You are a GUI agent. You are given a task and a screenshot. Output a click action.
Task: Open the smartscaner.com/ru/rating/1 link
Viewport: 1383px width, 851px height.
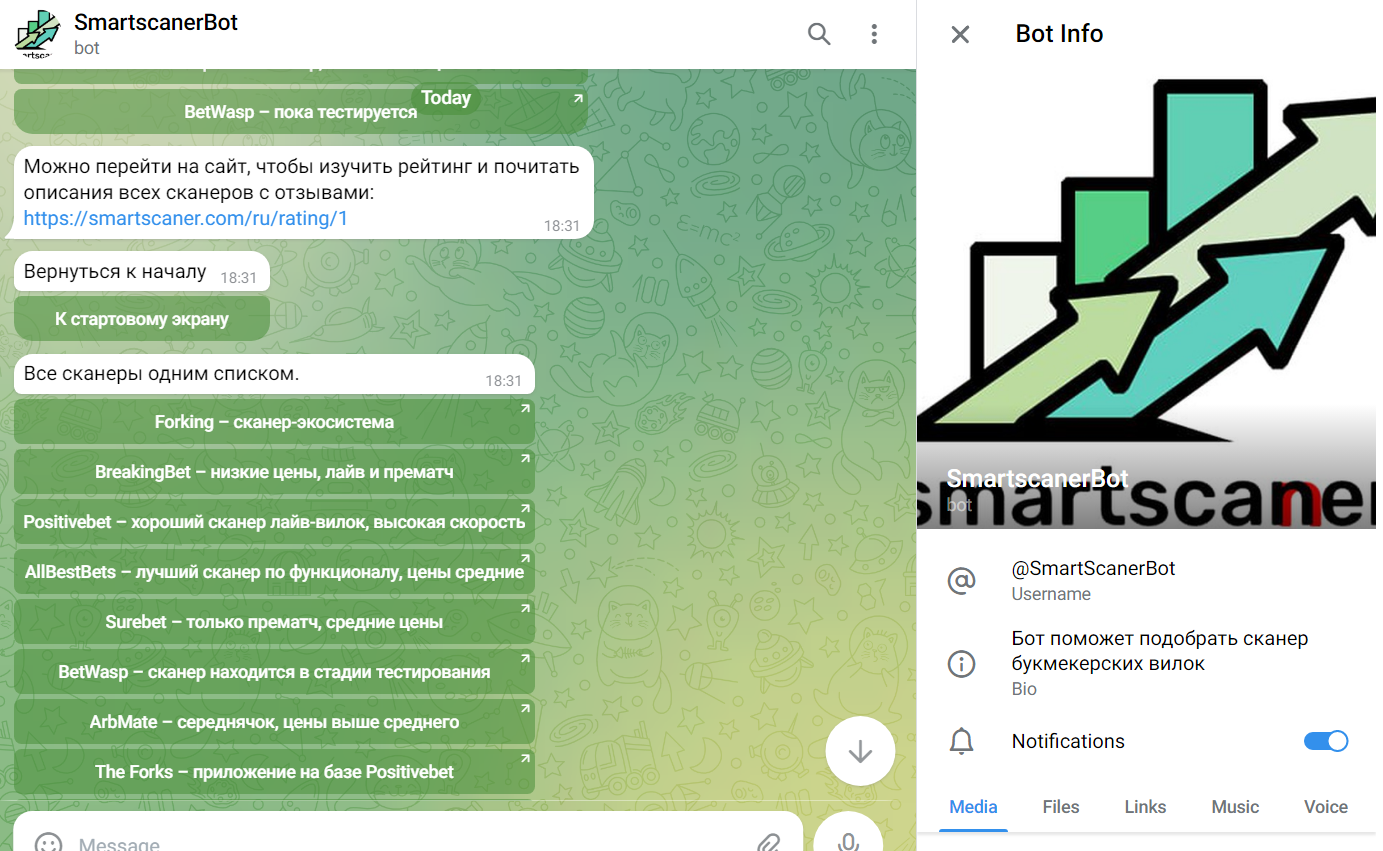186,218
